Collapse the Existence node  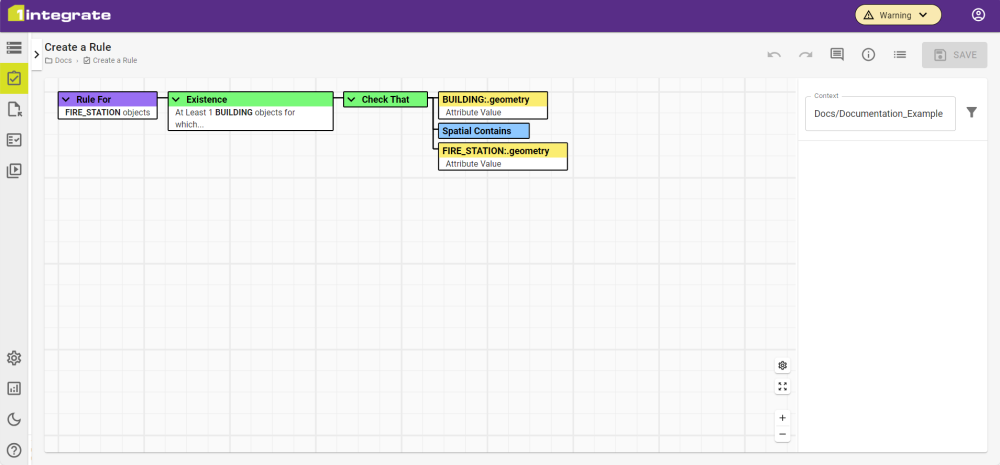click(175, 100)
